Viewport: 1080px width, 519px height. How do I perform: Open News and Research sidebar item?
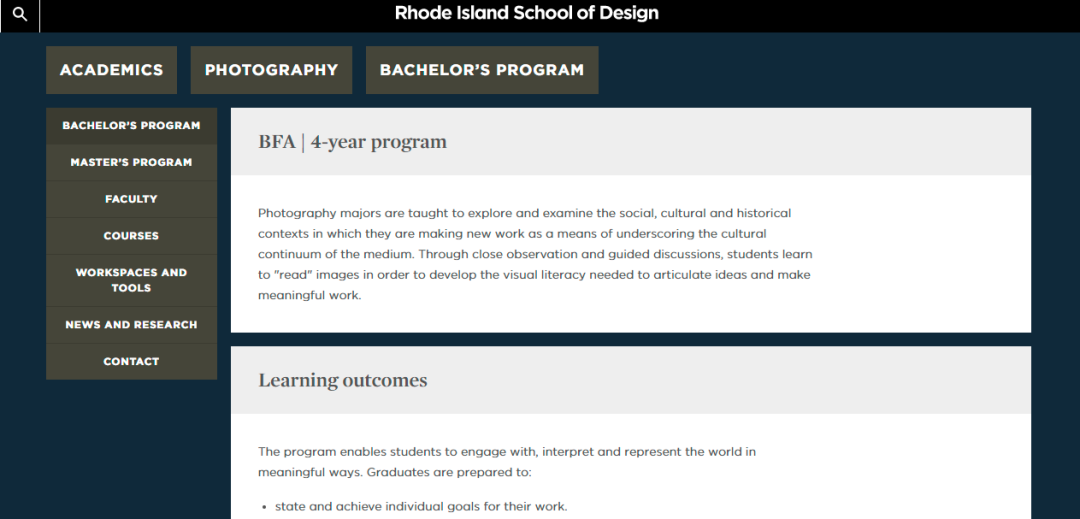point(132,325)
